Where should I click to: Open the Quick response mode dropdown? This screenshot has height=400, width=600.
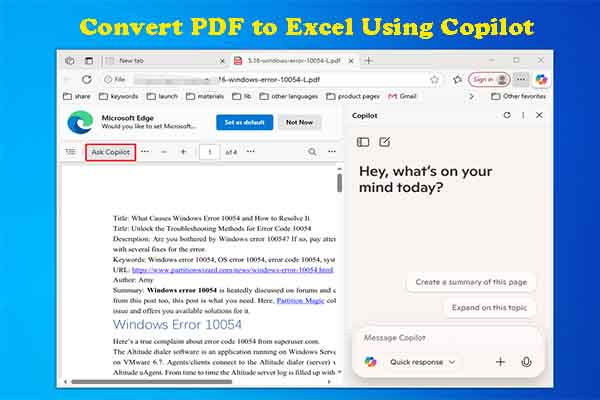(x=422, y=362)
